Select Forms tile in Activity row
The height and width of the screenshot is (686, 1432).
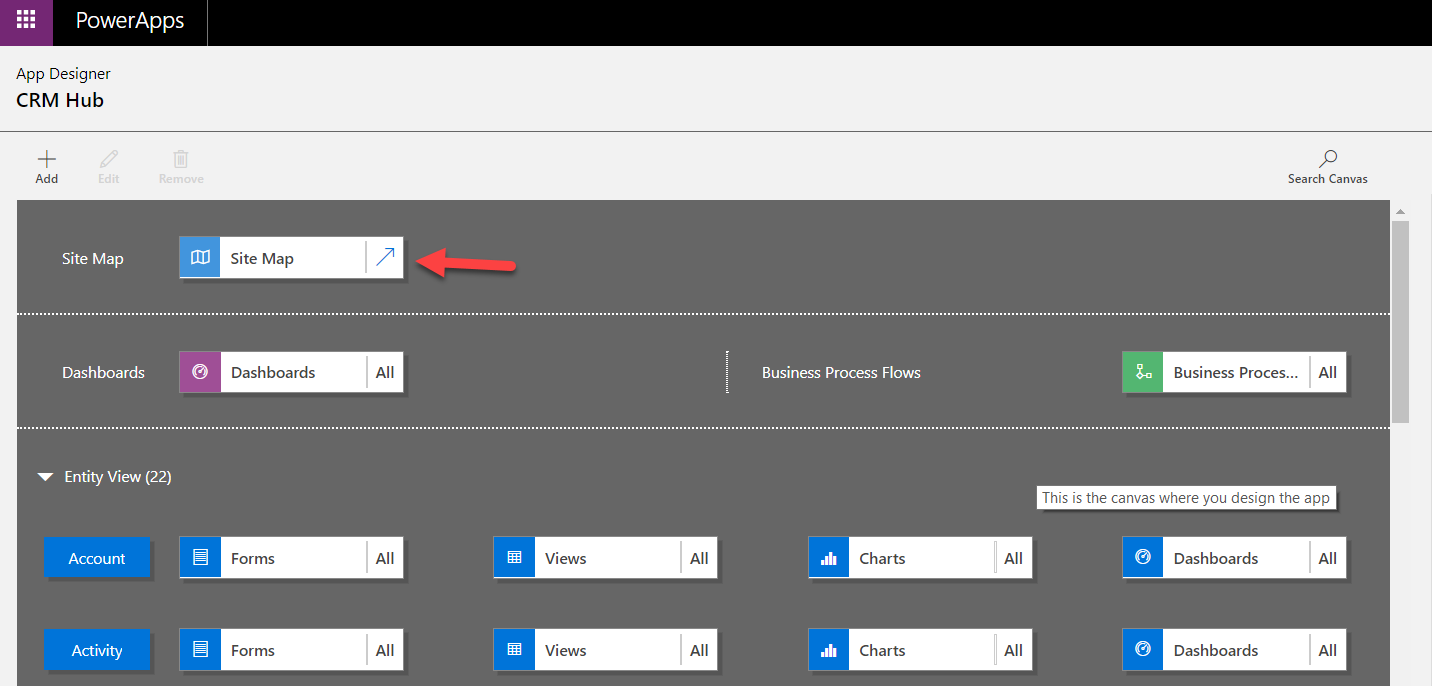[x=292, y=650]
